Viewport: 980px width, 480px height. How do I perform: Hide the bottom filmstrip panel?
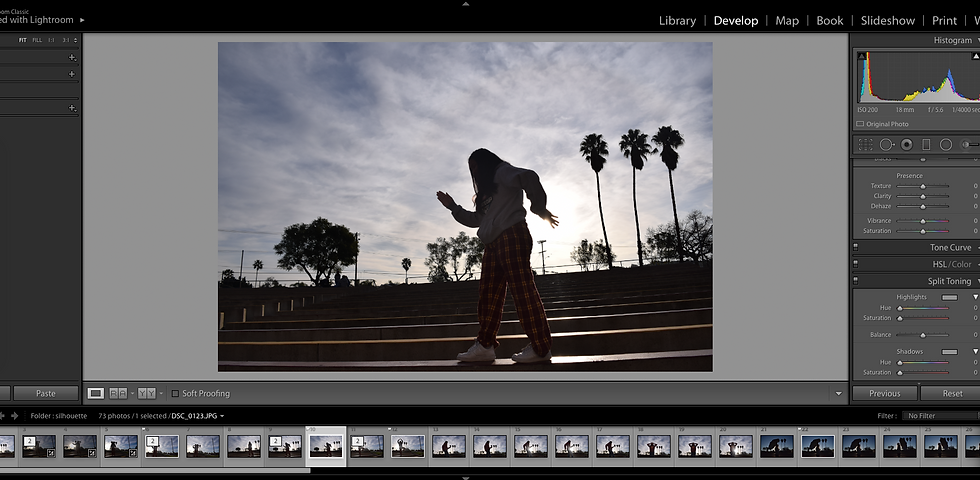click(465, 478)
